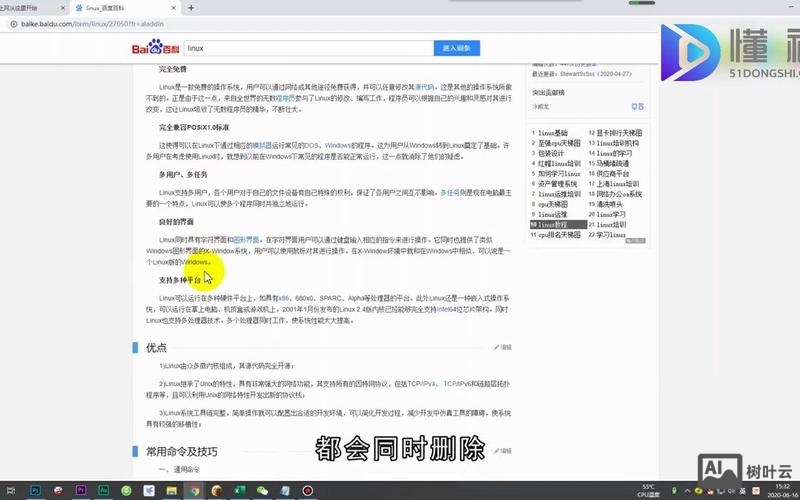The width and height of the screenshot is (800, 500).
Task: Switch to the first browser tab
Action: tap(34, 8)
